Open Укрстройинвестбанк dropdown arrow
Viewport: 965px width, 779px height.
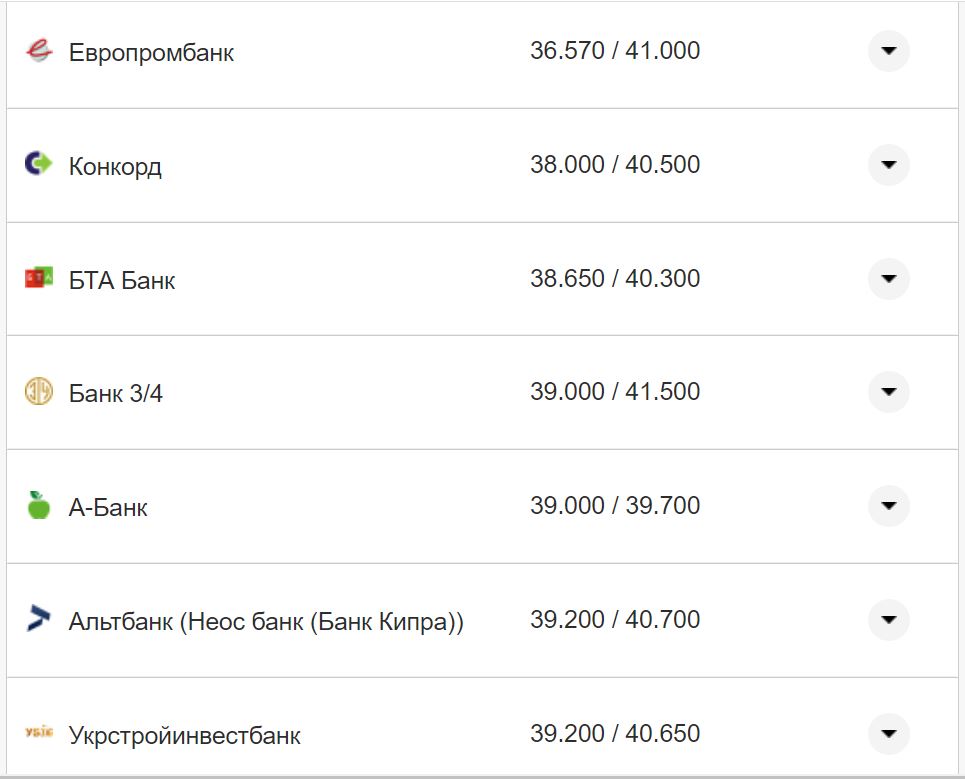tap(888, 734)
